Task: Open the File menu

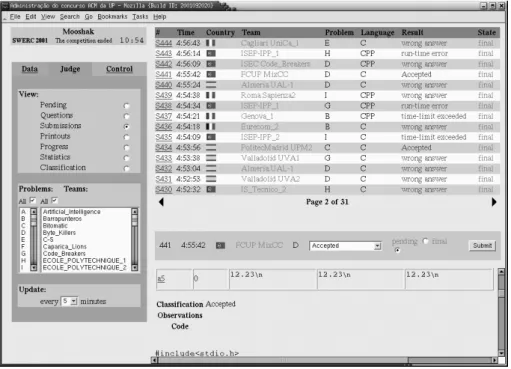Action: coord(15,17)
